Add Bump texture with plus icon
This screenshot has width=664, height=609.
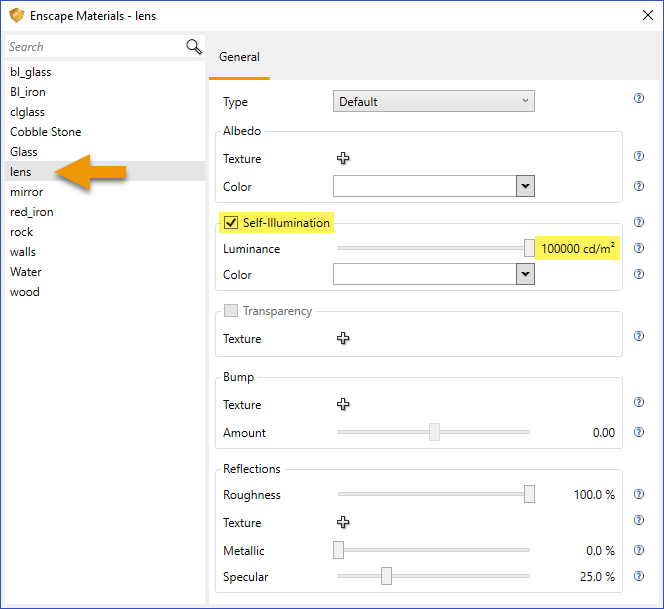tap(343, 404)
